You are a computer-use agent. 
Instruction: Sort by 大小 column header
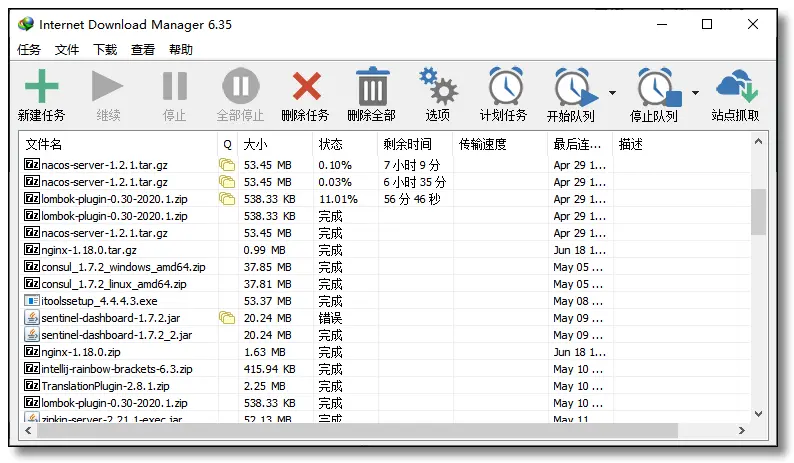coord(275,144)
